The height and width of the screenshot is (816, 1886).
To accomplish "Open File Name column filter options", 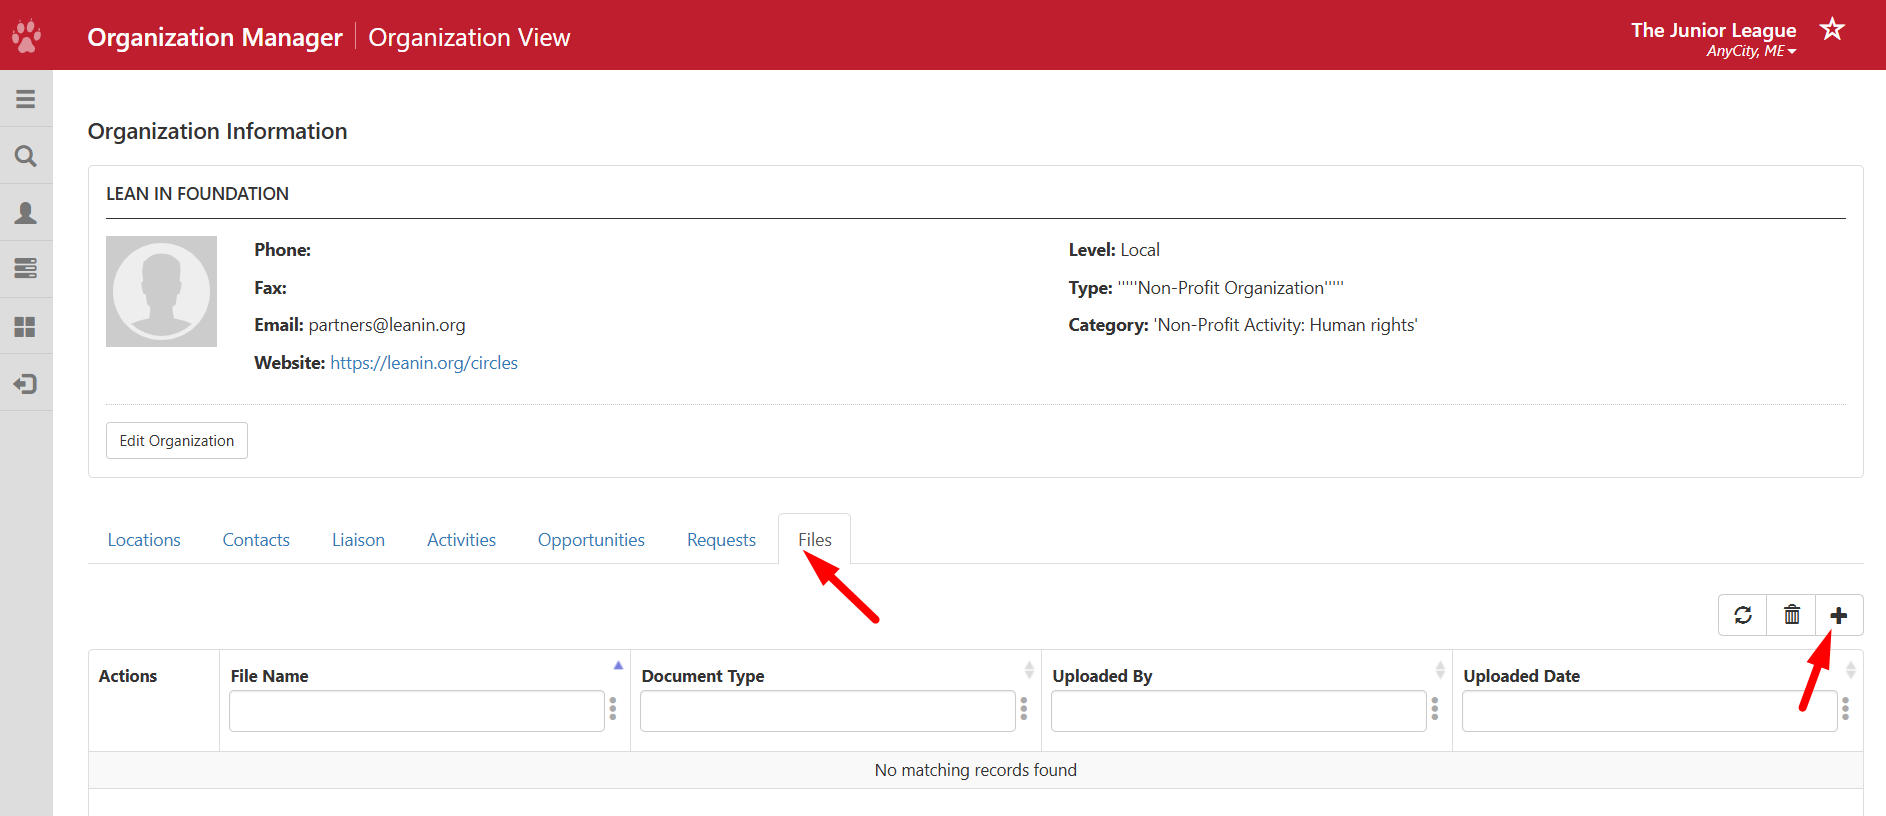I will click(x=613, y=709).
